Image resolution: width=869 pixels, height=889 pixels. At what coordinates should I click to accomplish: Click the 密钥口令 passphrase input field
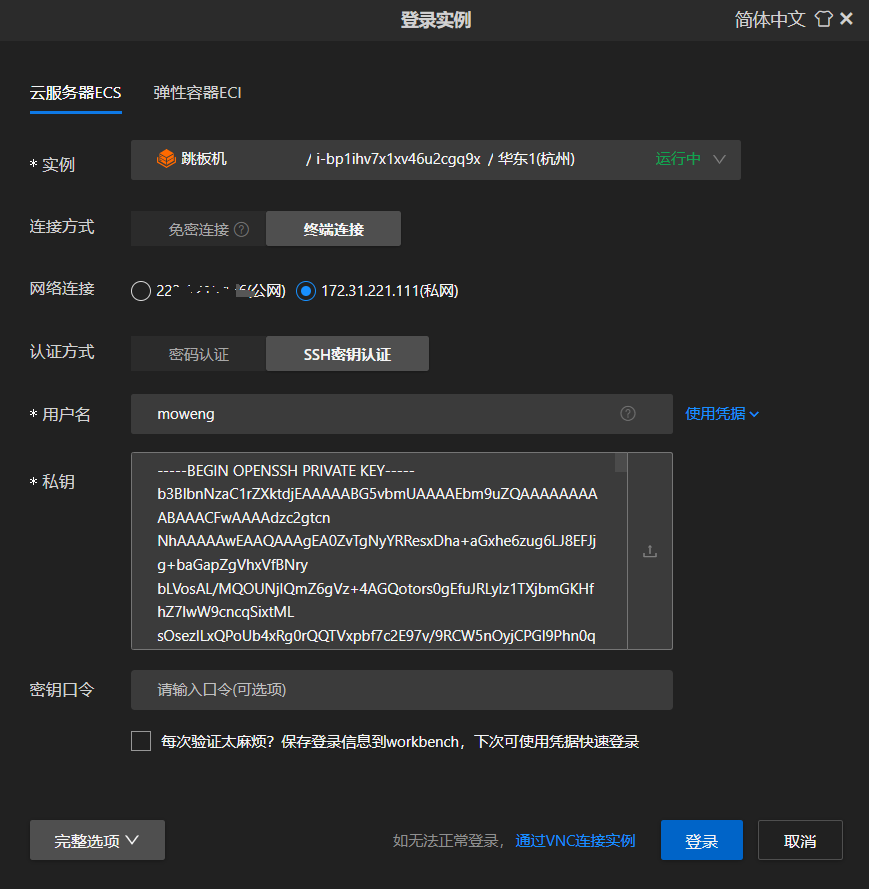(x=400, y=689)
